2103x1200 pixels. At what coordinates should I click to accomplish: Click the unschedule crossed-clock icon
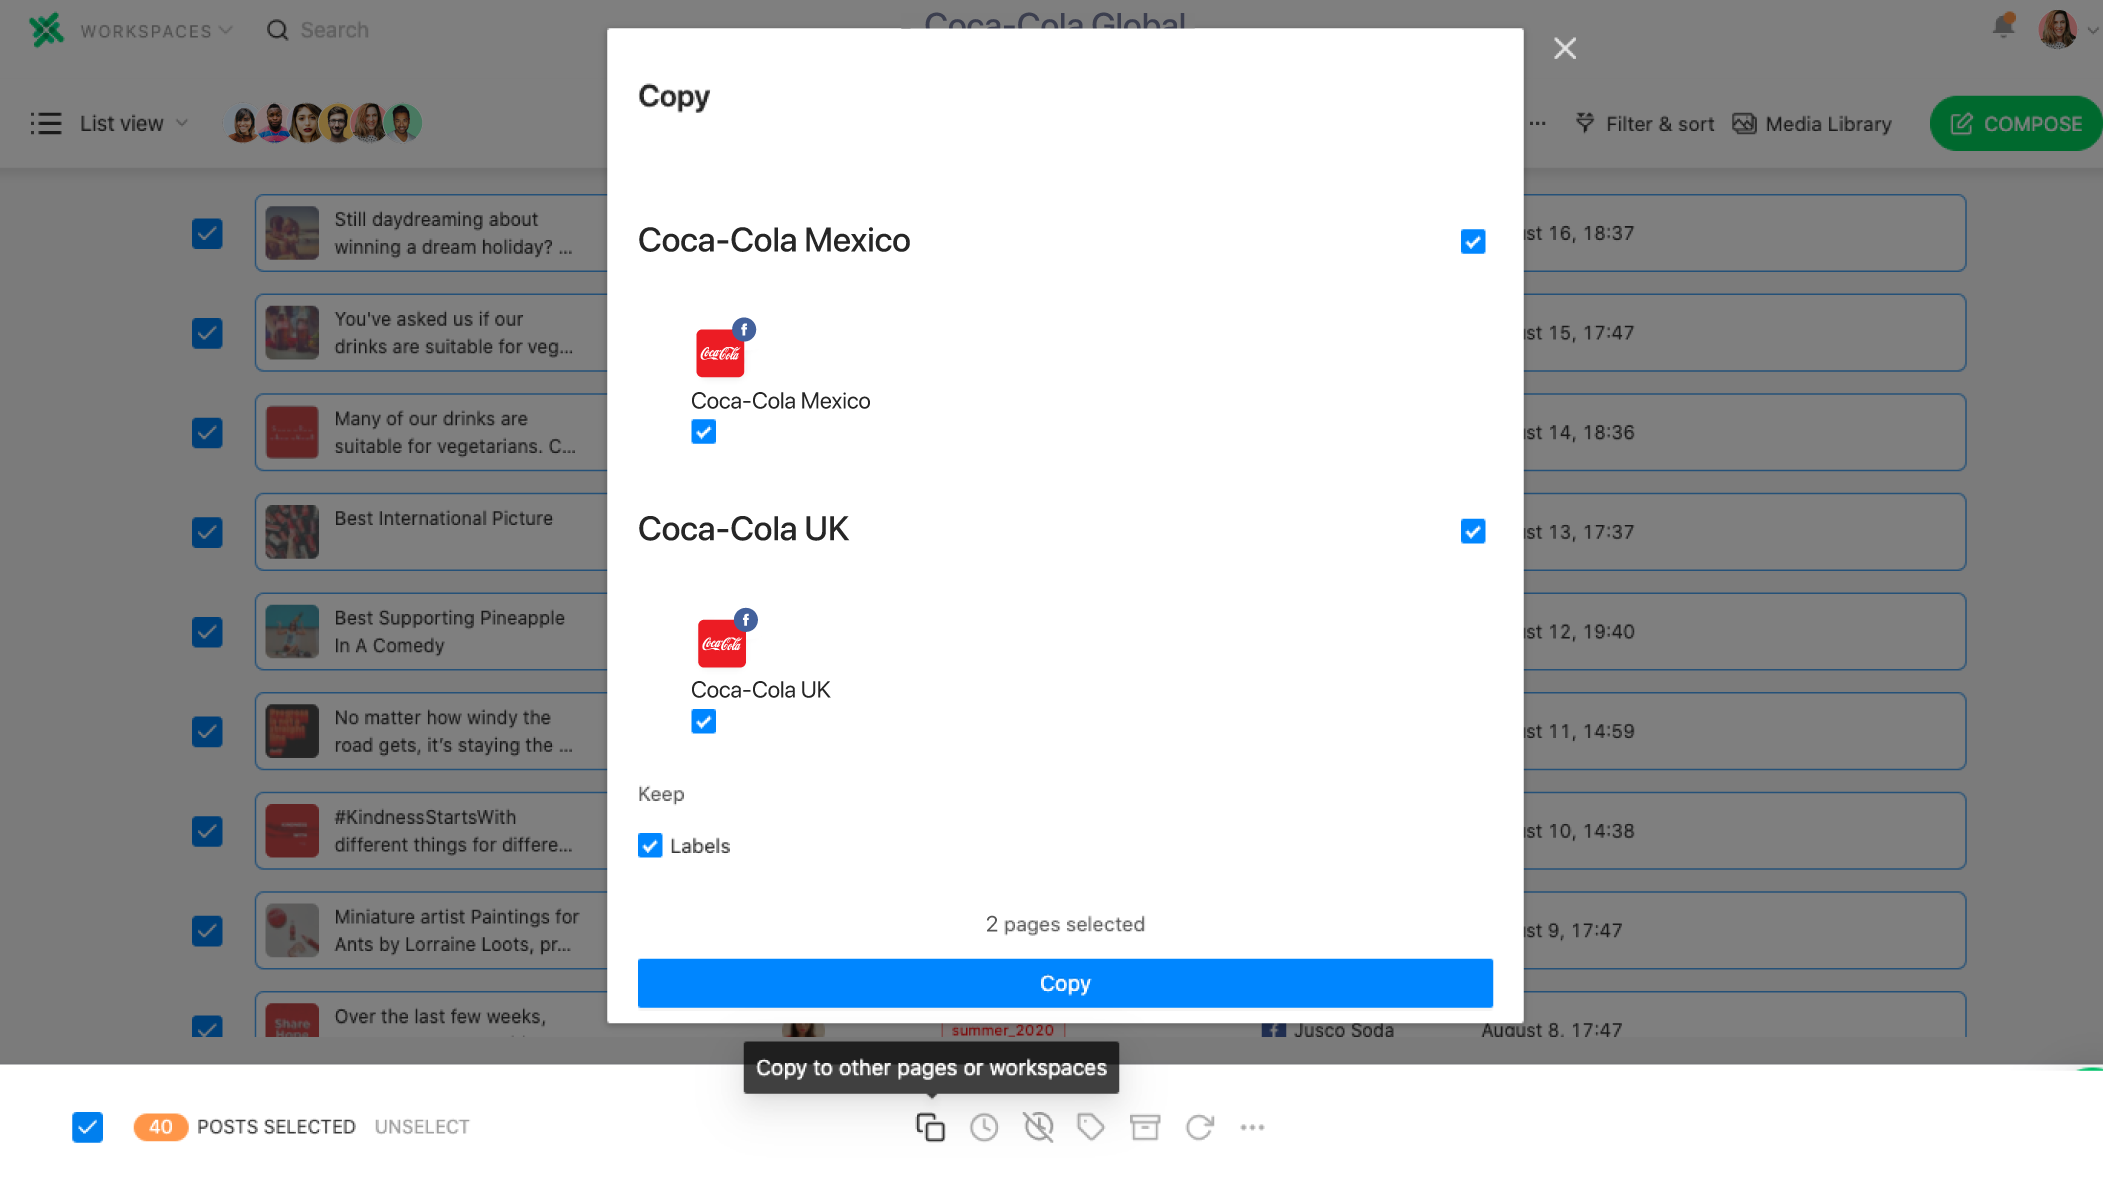click(x=1039, y=1127)
